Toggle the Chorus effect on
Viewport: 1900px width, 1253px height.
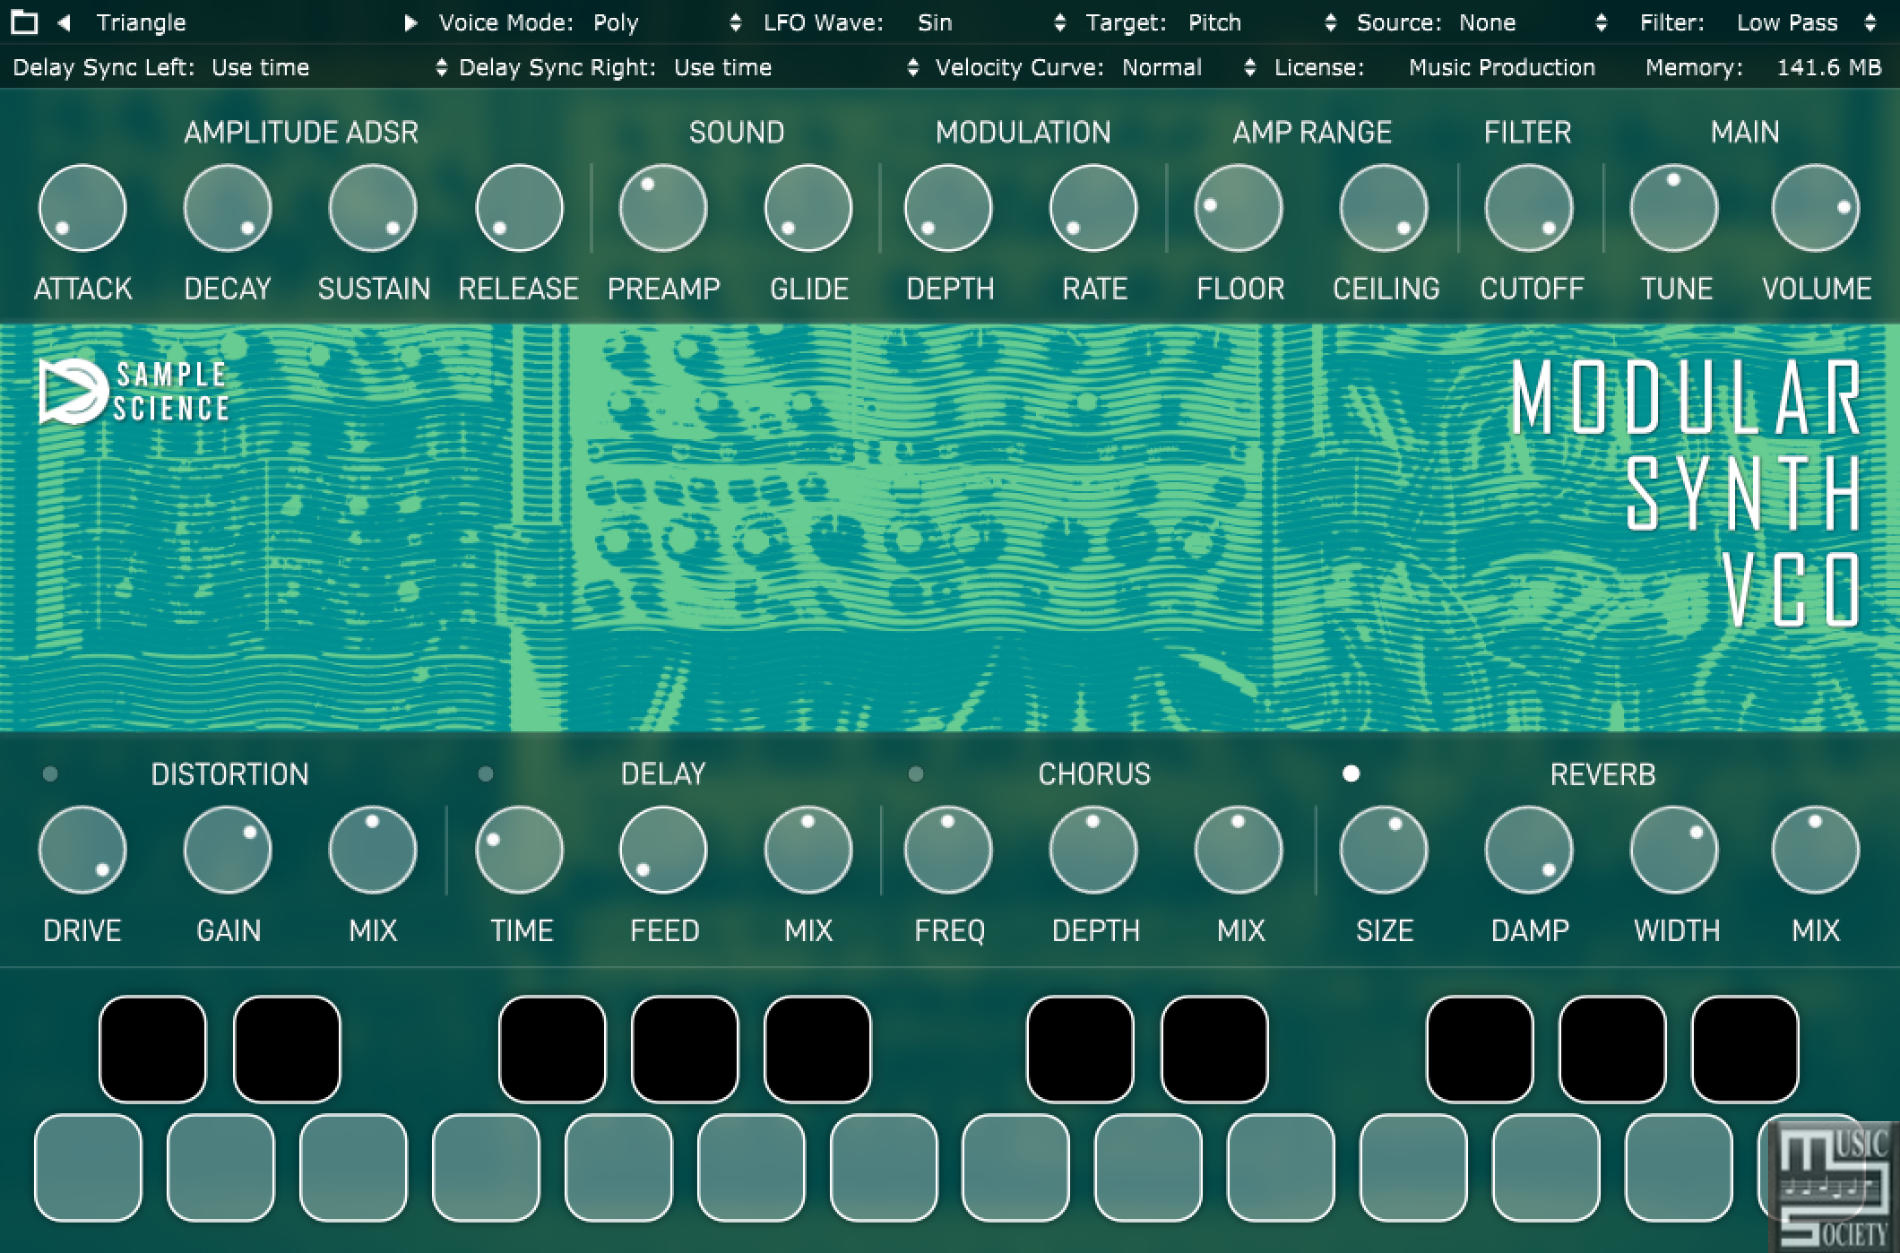916,774
